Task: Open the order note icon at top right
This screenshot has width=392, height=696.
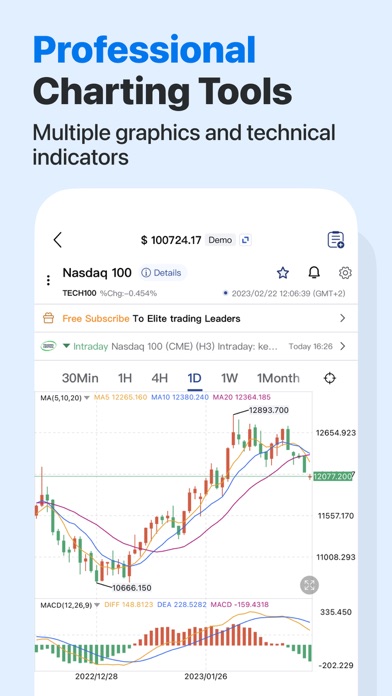Action: coord(336,240)
